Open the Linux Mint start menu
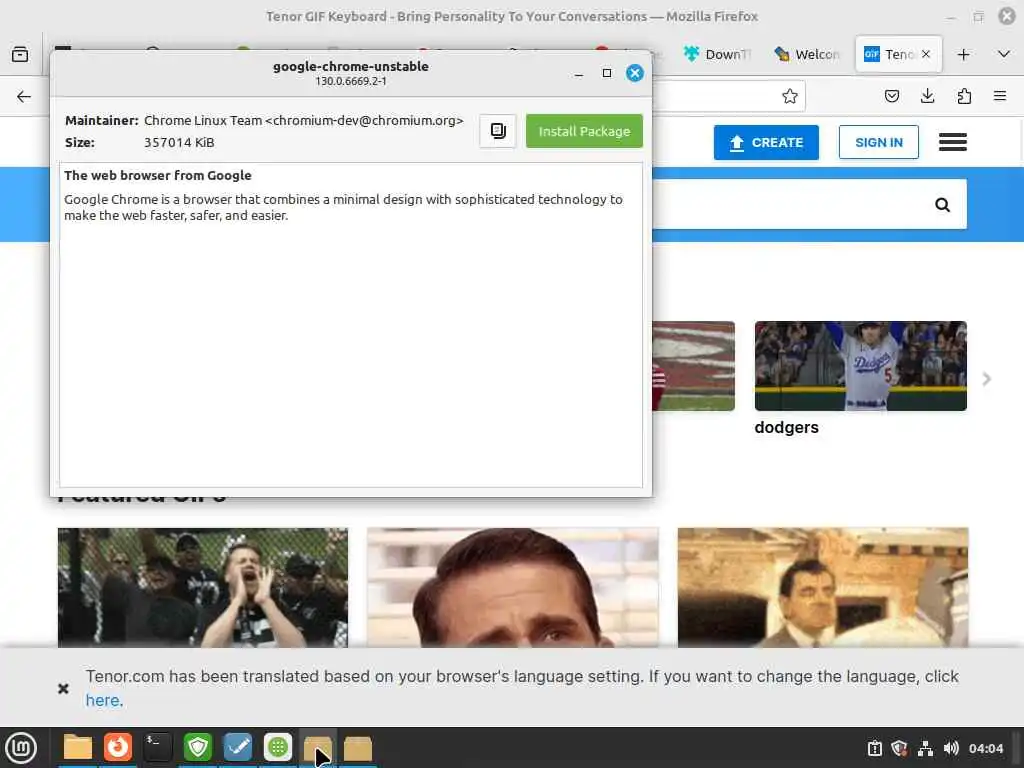The image size is (1024, 768). point(21,748)
